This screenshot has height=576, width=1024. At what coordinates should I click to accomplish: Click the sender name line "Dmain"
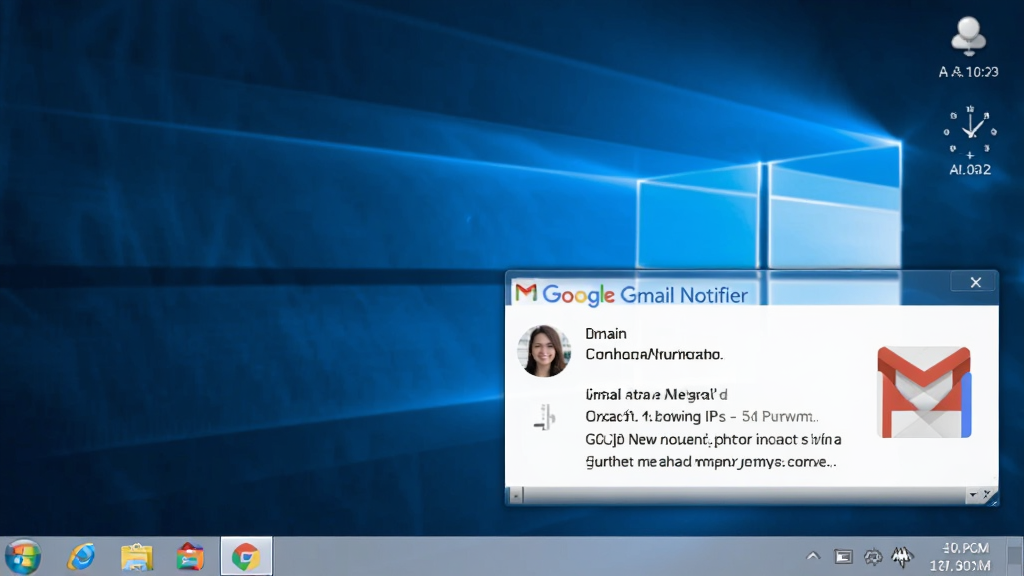pos(605,334)
